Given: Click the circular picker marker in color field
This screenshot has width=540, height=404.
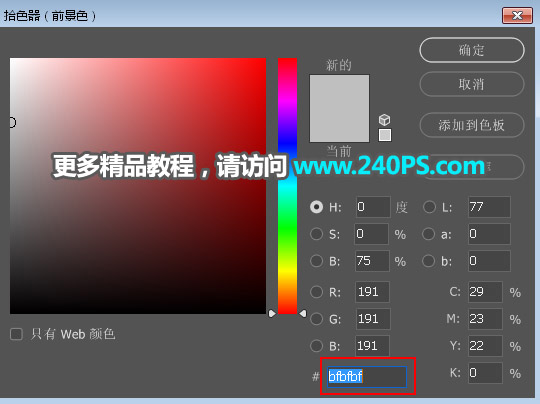Looking at the screenshot, I should [x=12, y=122].
